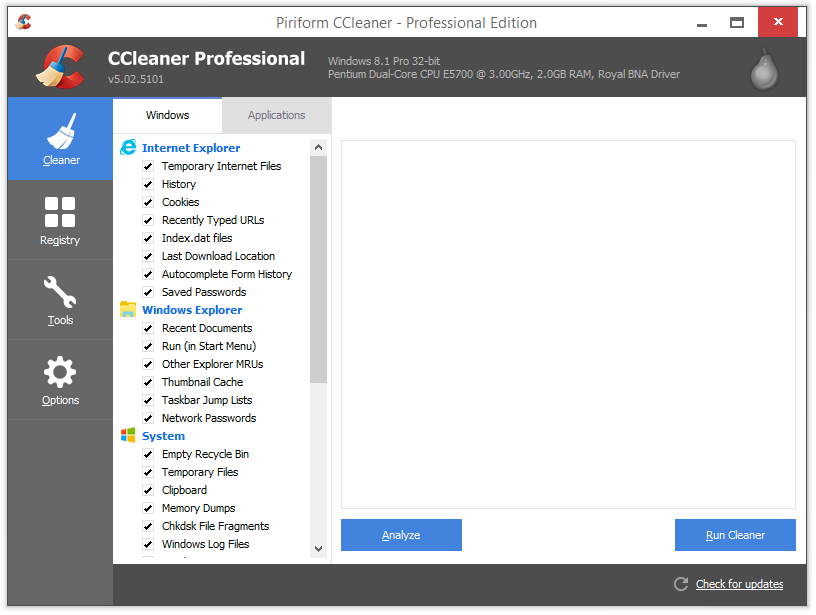Uncheck the Thumbnail Cache option
The width and height of the screenshot is (816, 615).
pyautogui.click(x=147, y=382)
